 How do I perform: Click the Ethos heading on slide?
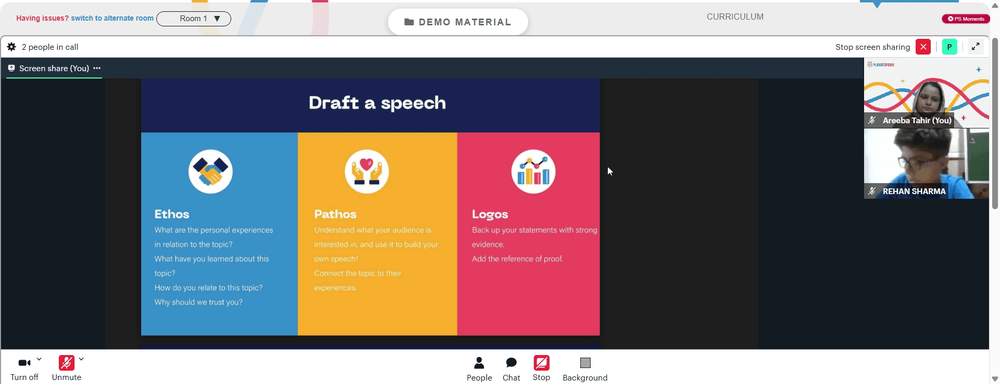[x=172, y=214]
